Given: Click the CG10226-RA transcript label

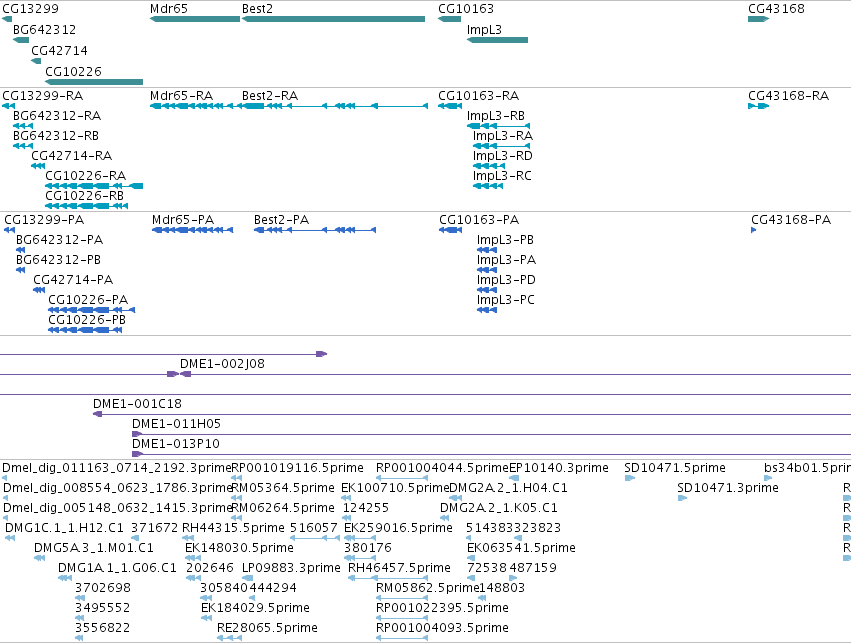Looking at the screenshot, I should click(x=86, y=176).
